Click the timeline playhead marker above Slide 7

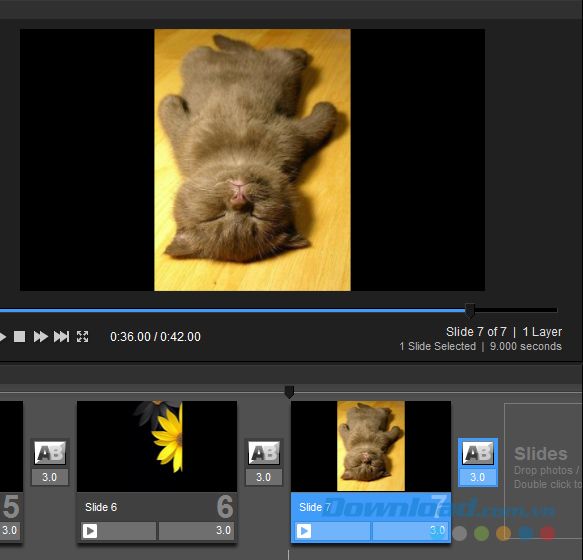click(x=289, y=392)
